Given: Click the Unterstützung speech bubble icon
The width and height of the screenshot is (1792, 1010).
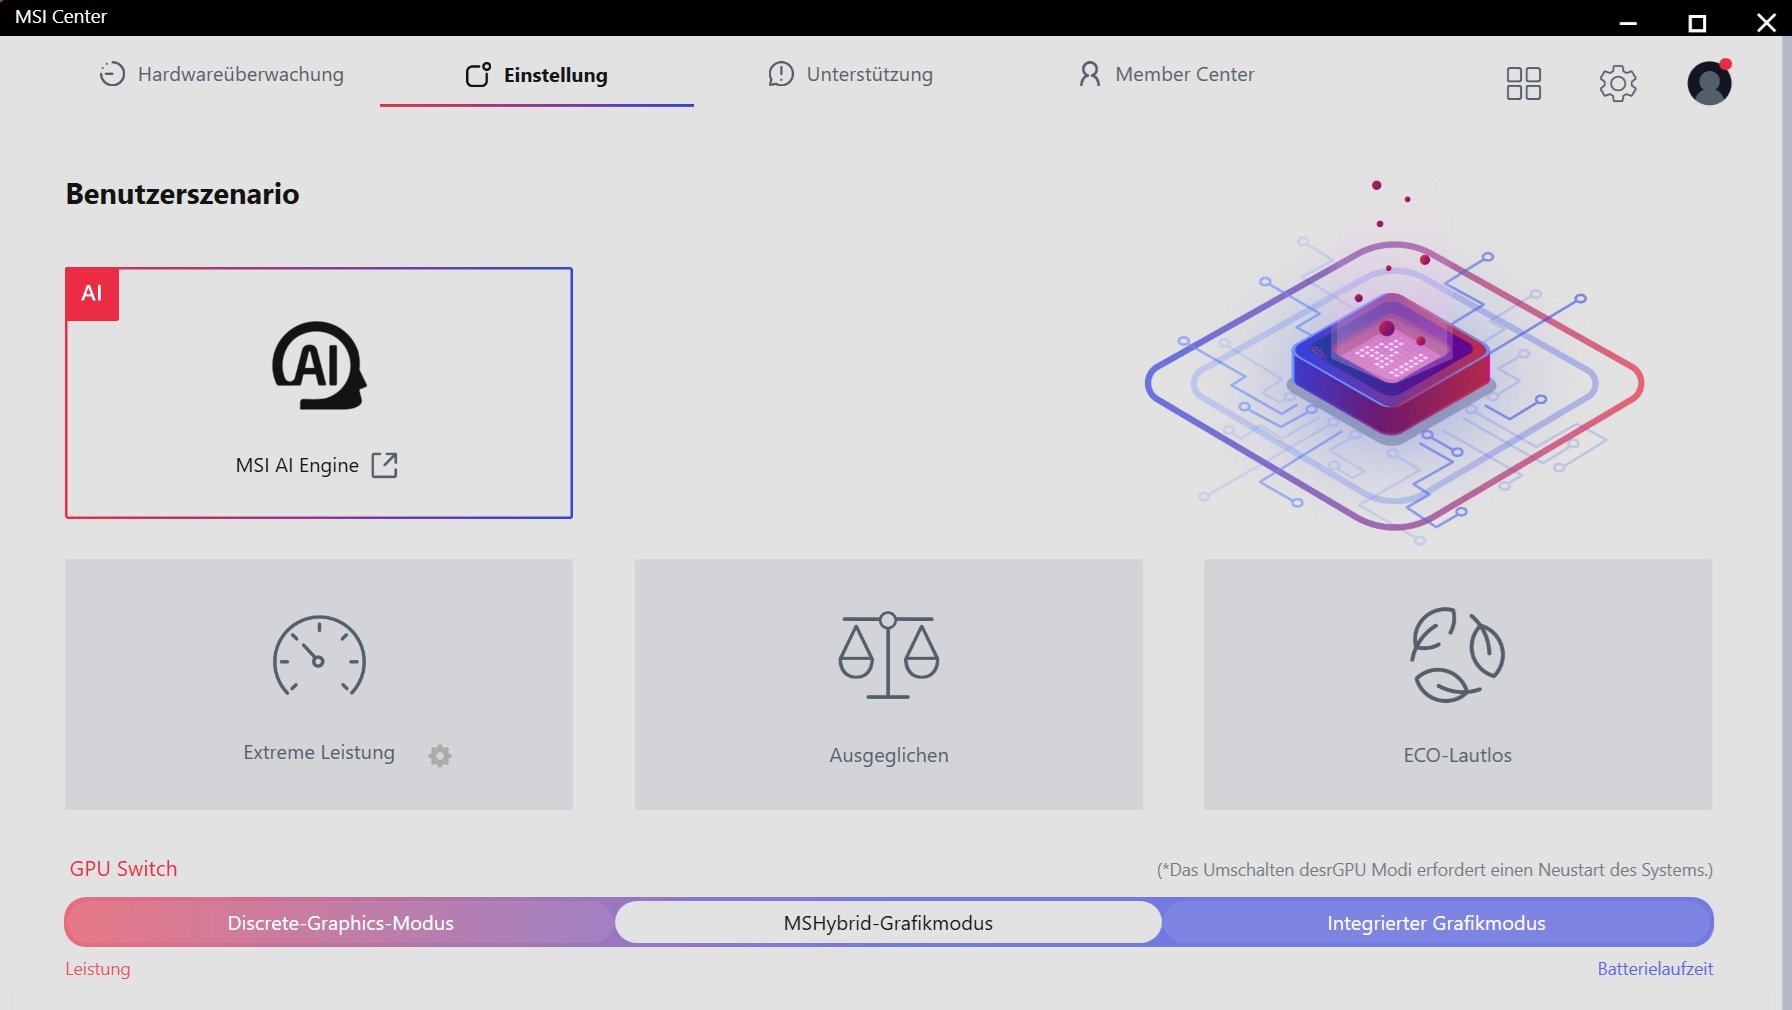Looking at the screenshot, I should click(x=781, y=74).
